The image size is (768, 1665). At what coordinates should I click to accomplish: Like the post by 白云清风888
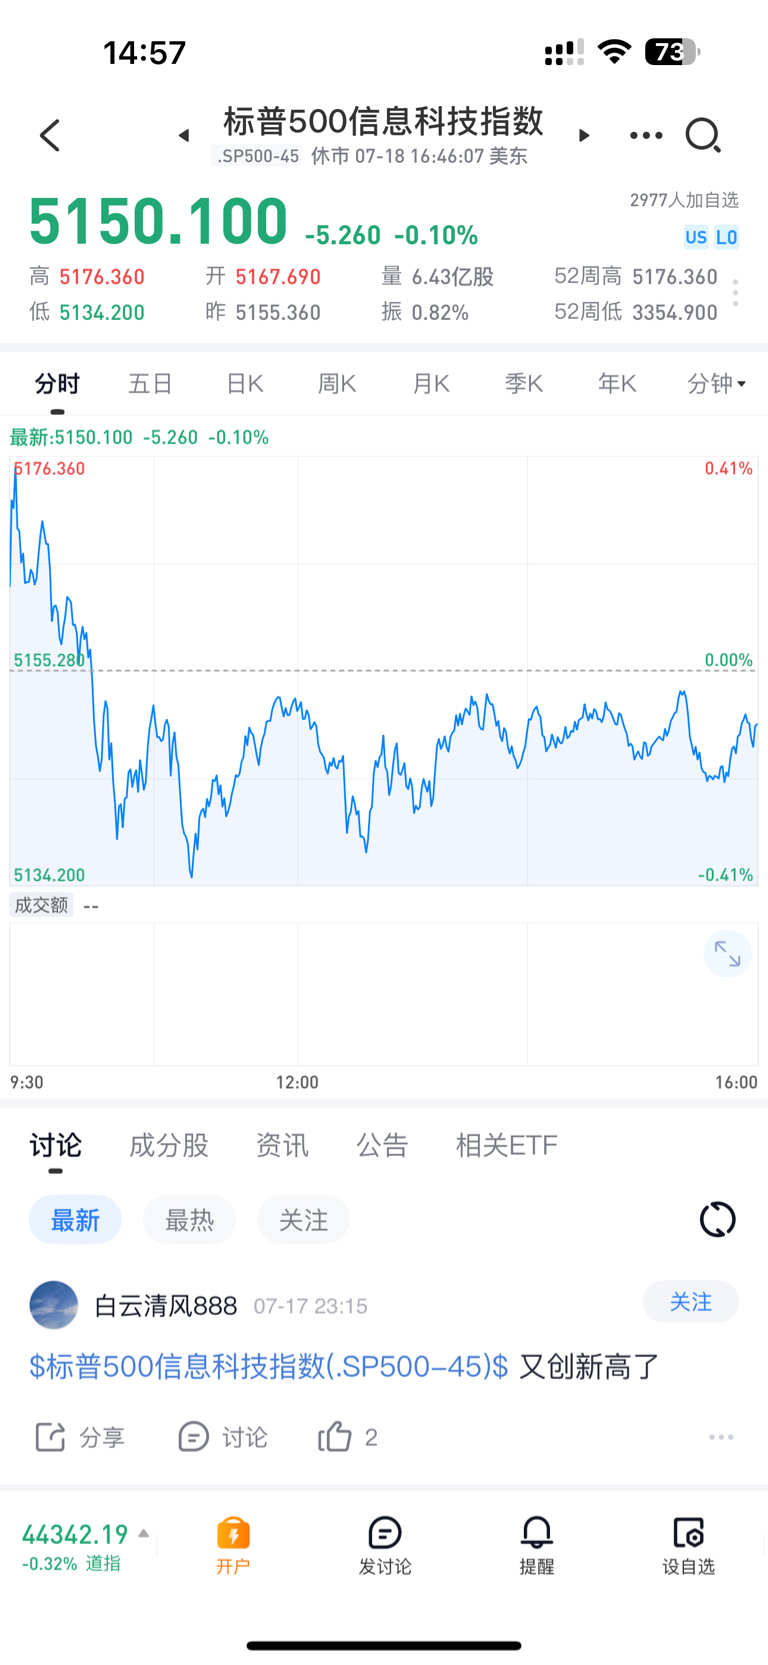pos(347,1437)
